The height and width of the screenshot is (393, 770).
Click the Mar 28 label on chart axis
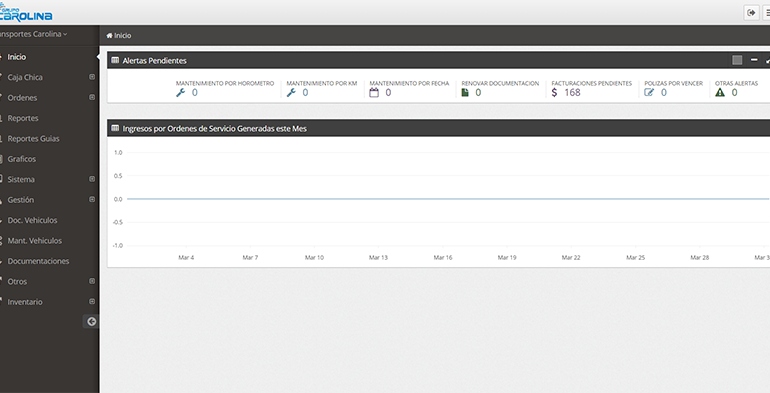tap(700, 257)
